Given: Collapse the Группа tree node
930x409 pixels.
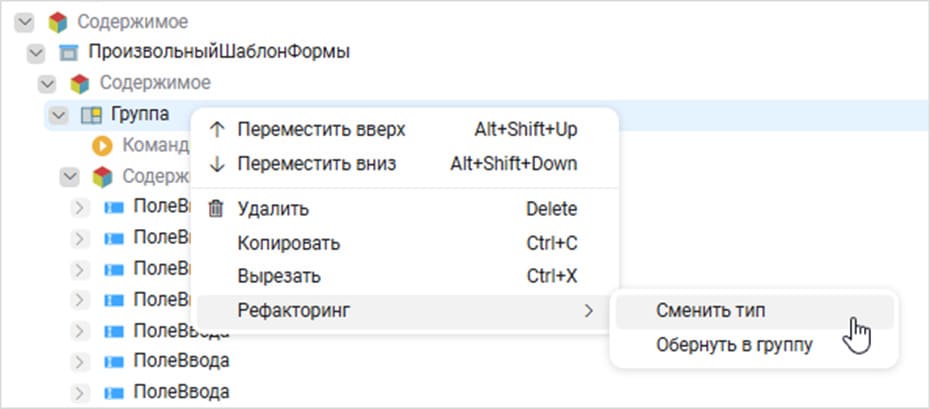Looking at the screenshot, I should coord(59,115).
